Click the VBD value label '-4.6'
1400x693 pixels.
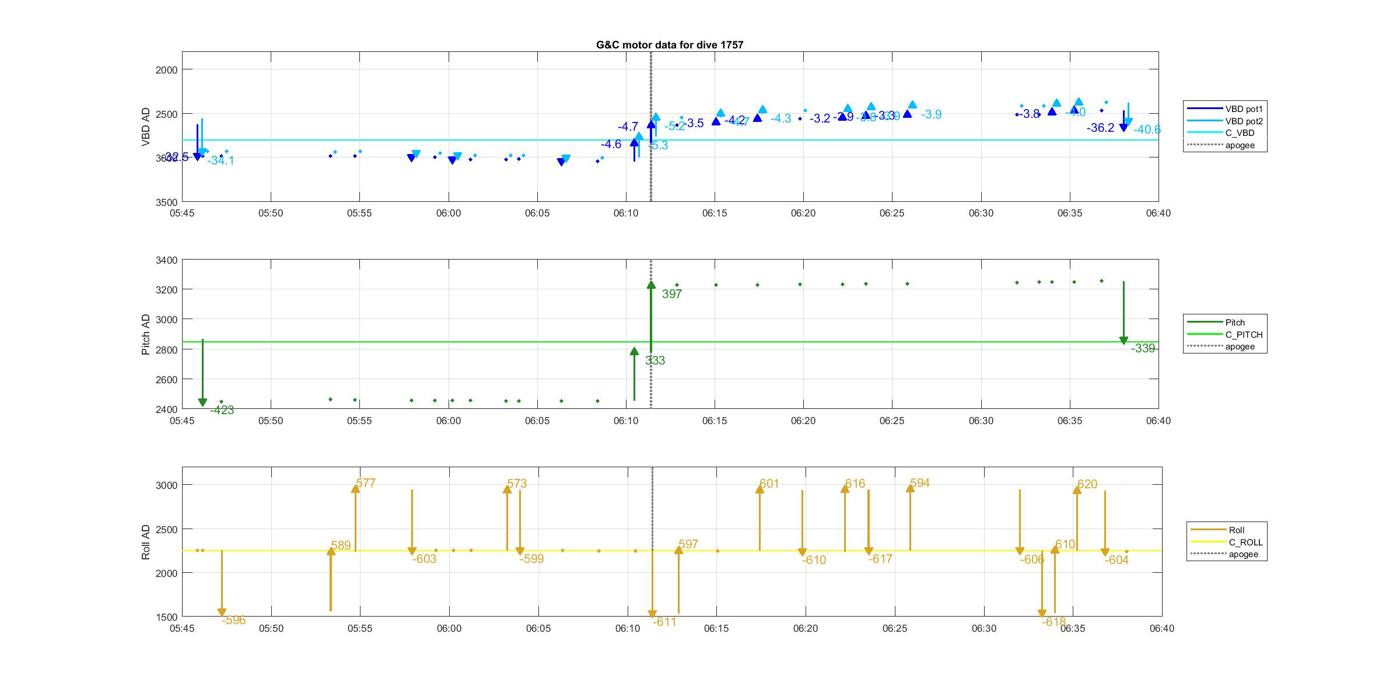[611, 144]
